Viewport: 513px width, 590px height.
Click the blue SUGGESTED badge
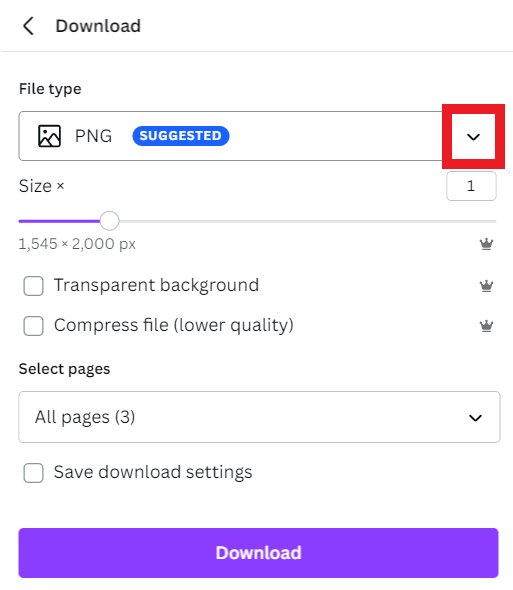[181, 136]
